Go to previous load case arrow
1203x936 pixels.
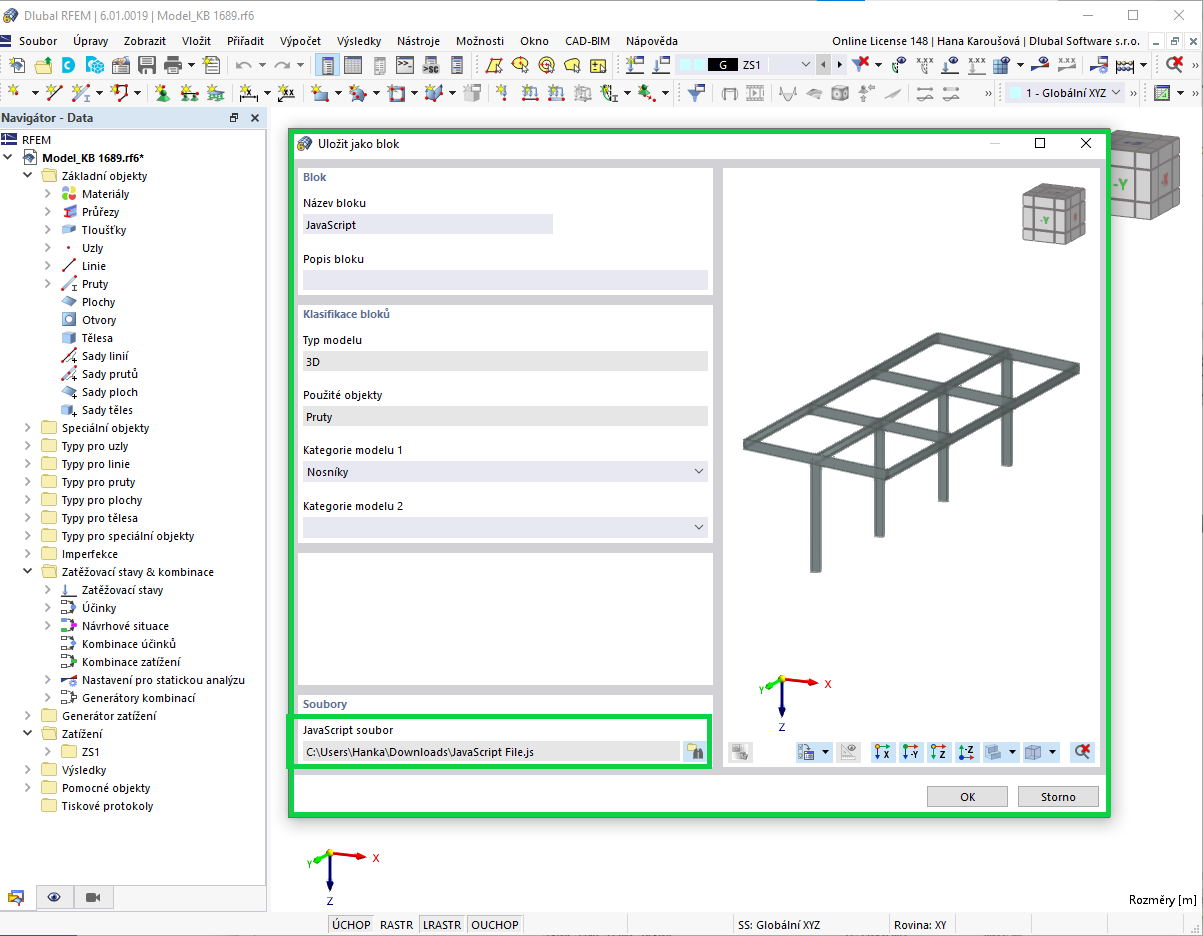click(x=823, y=65)
